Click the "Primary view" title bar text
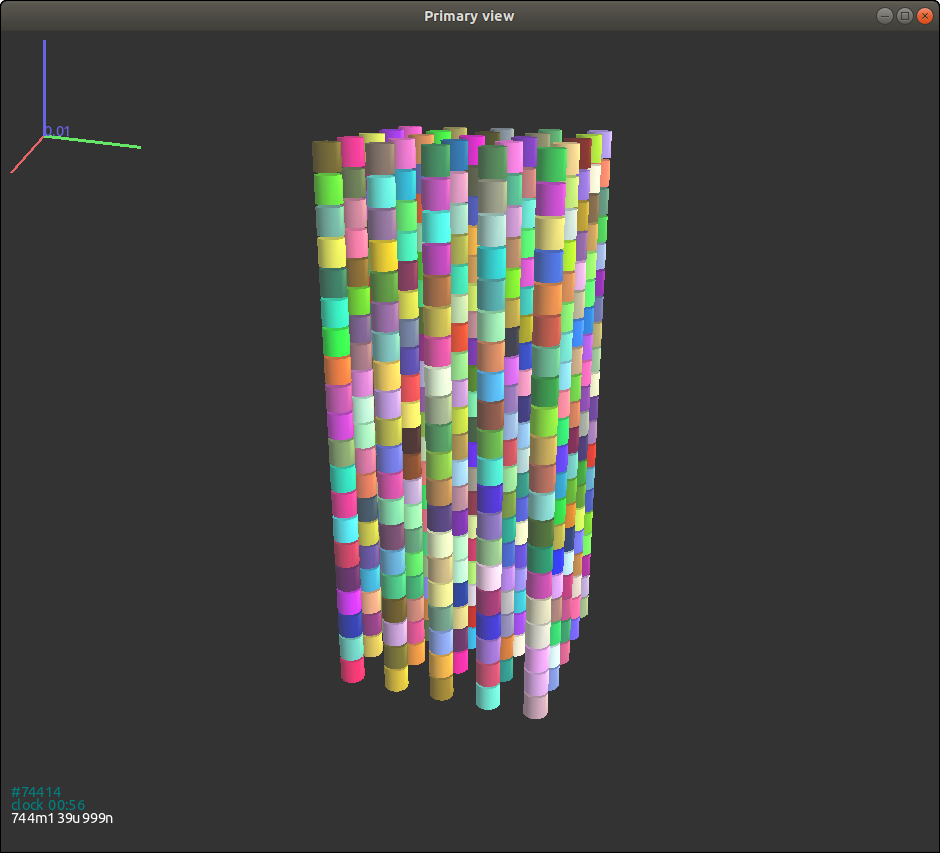 [469, 15]
